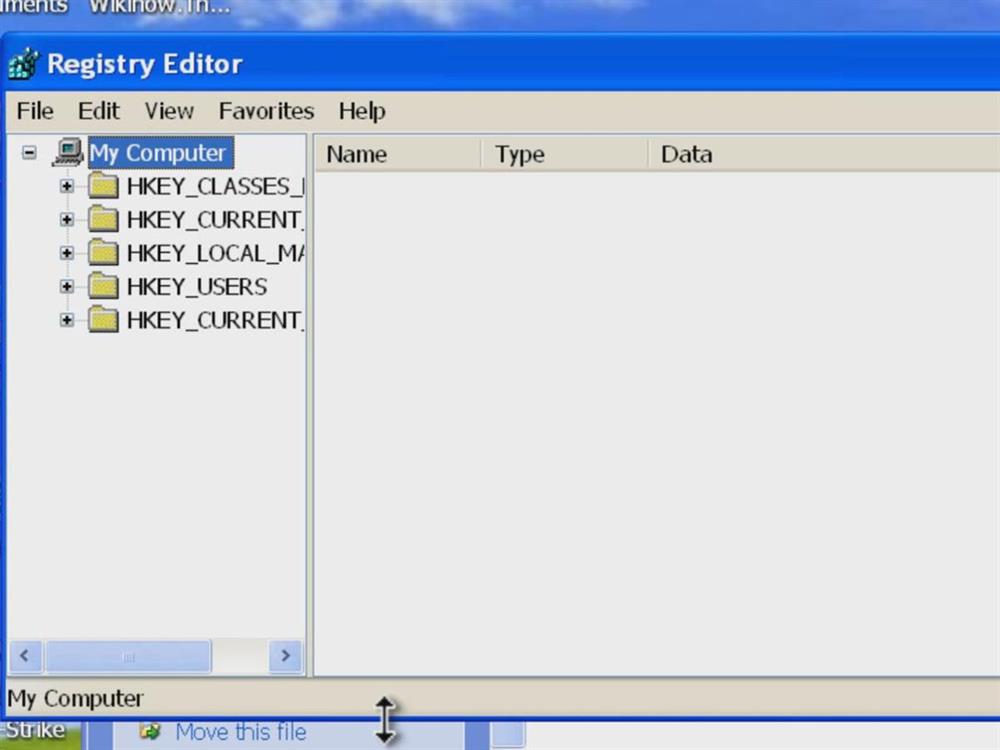The image size is (1000, 750).
Task: Click the My Computer computer icon
Action: (x=67, y=153)
